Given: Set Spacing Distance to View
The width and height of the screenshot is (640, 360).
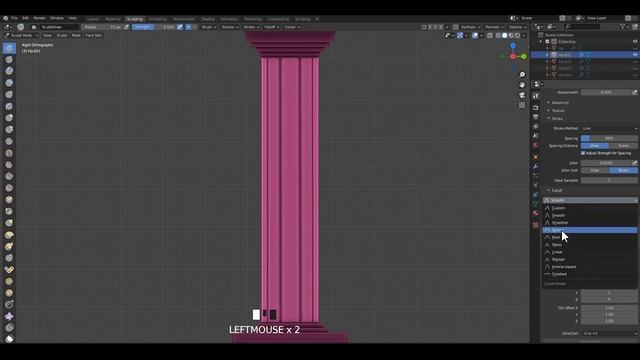Looking at the screenshot, I should (595, 146).
